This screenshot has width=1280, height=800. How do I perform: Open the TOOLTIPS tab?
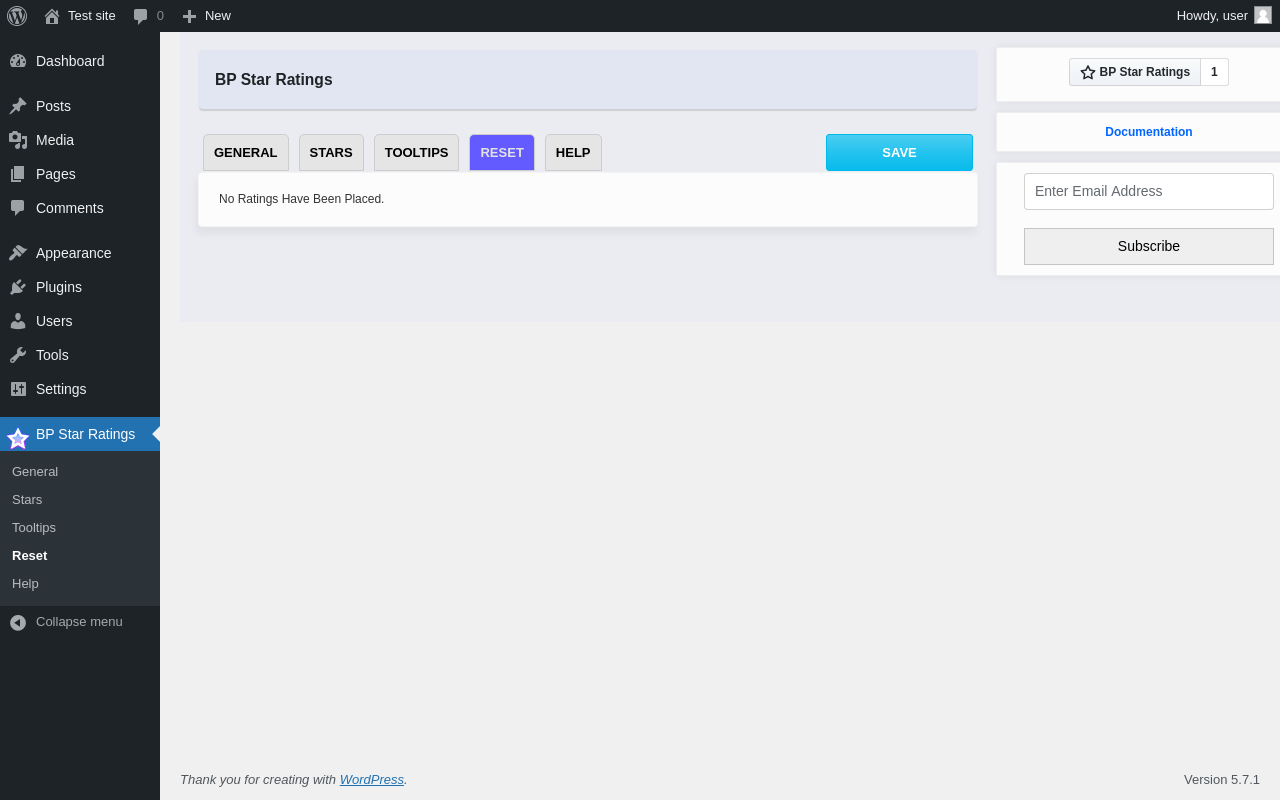pyautogui.click(x=417, y=153)
